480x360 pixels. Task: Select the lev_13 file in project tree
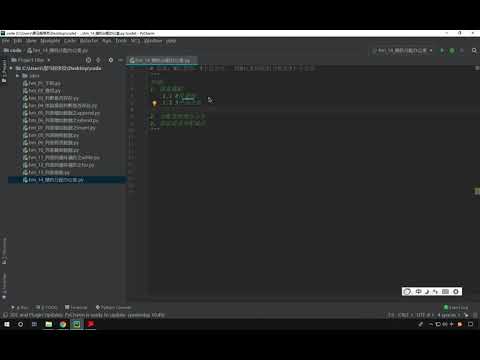[x=46, y=172]
